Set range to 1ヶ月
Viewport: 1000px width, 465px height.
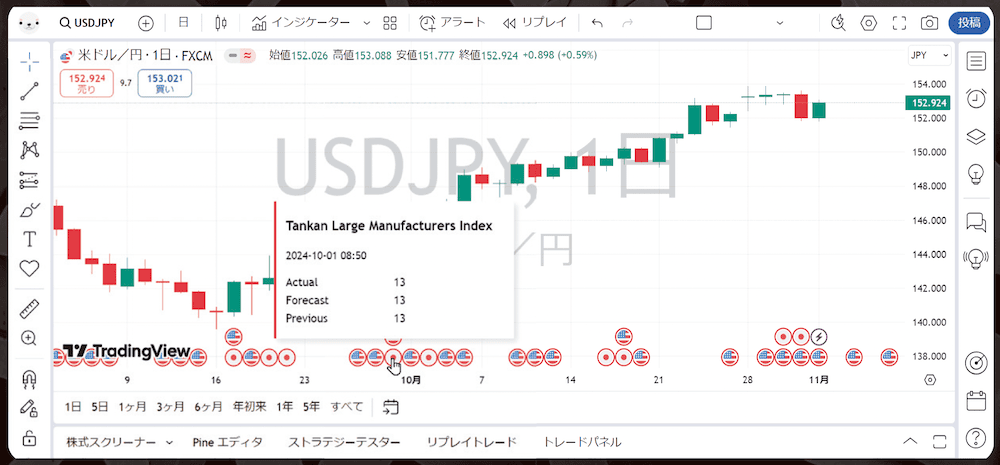132,406
